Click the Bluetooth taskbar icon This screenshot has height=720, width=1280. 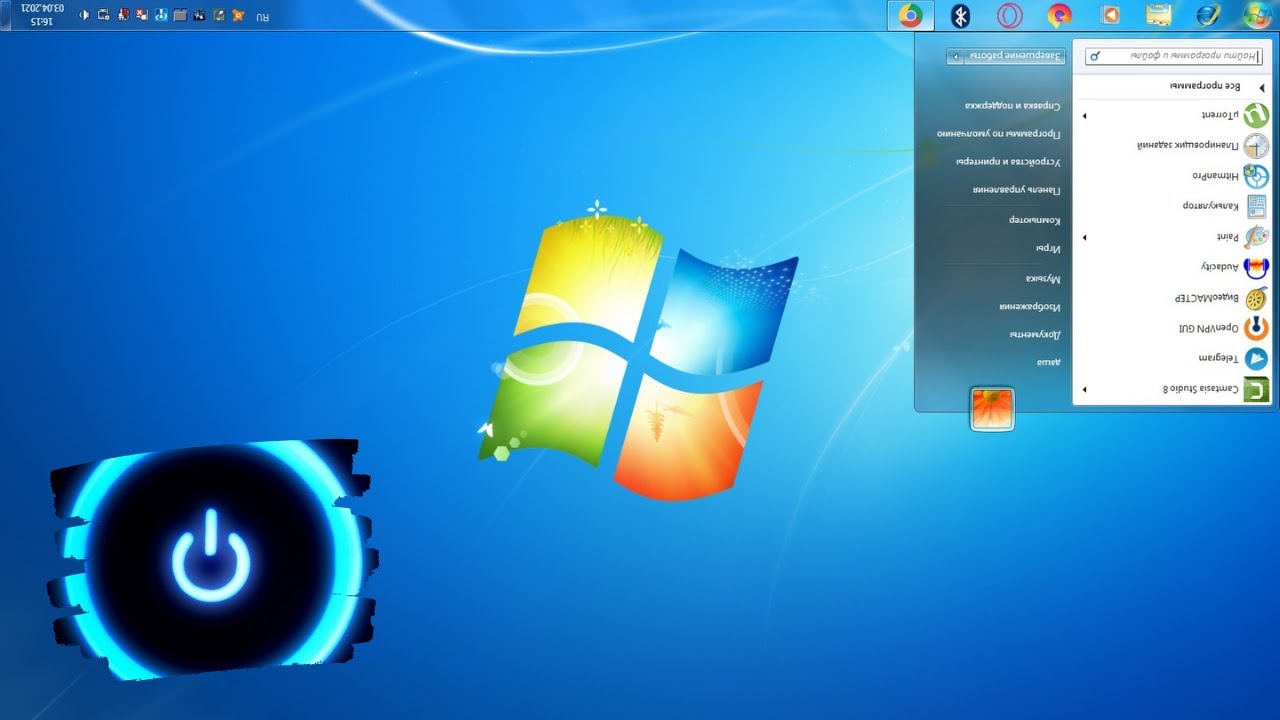coord(960,15)
